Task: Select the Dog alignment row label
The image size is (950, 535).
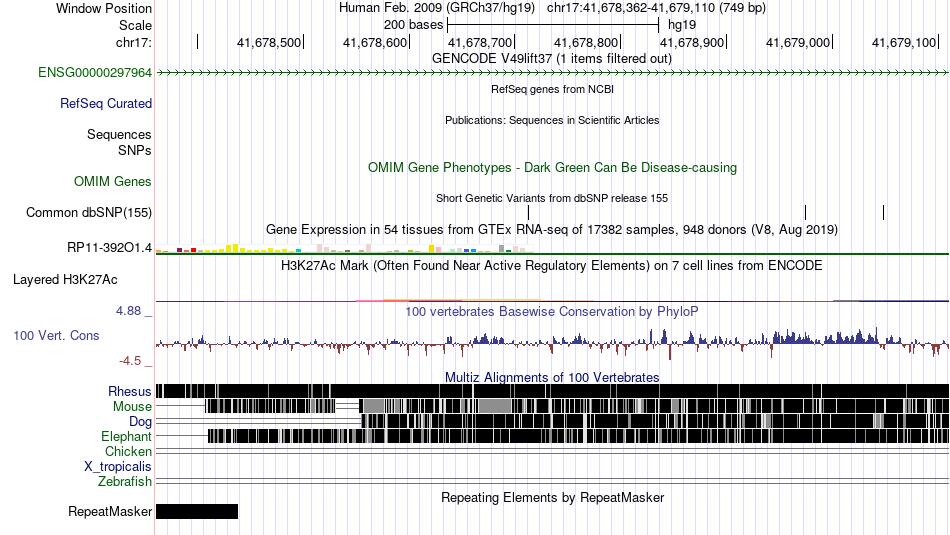Action: point(141,422)
